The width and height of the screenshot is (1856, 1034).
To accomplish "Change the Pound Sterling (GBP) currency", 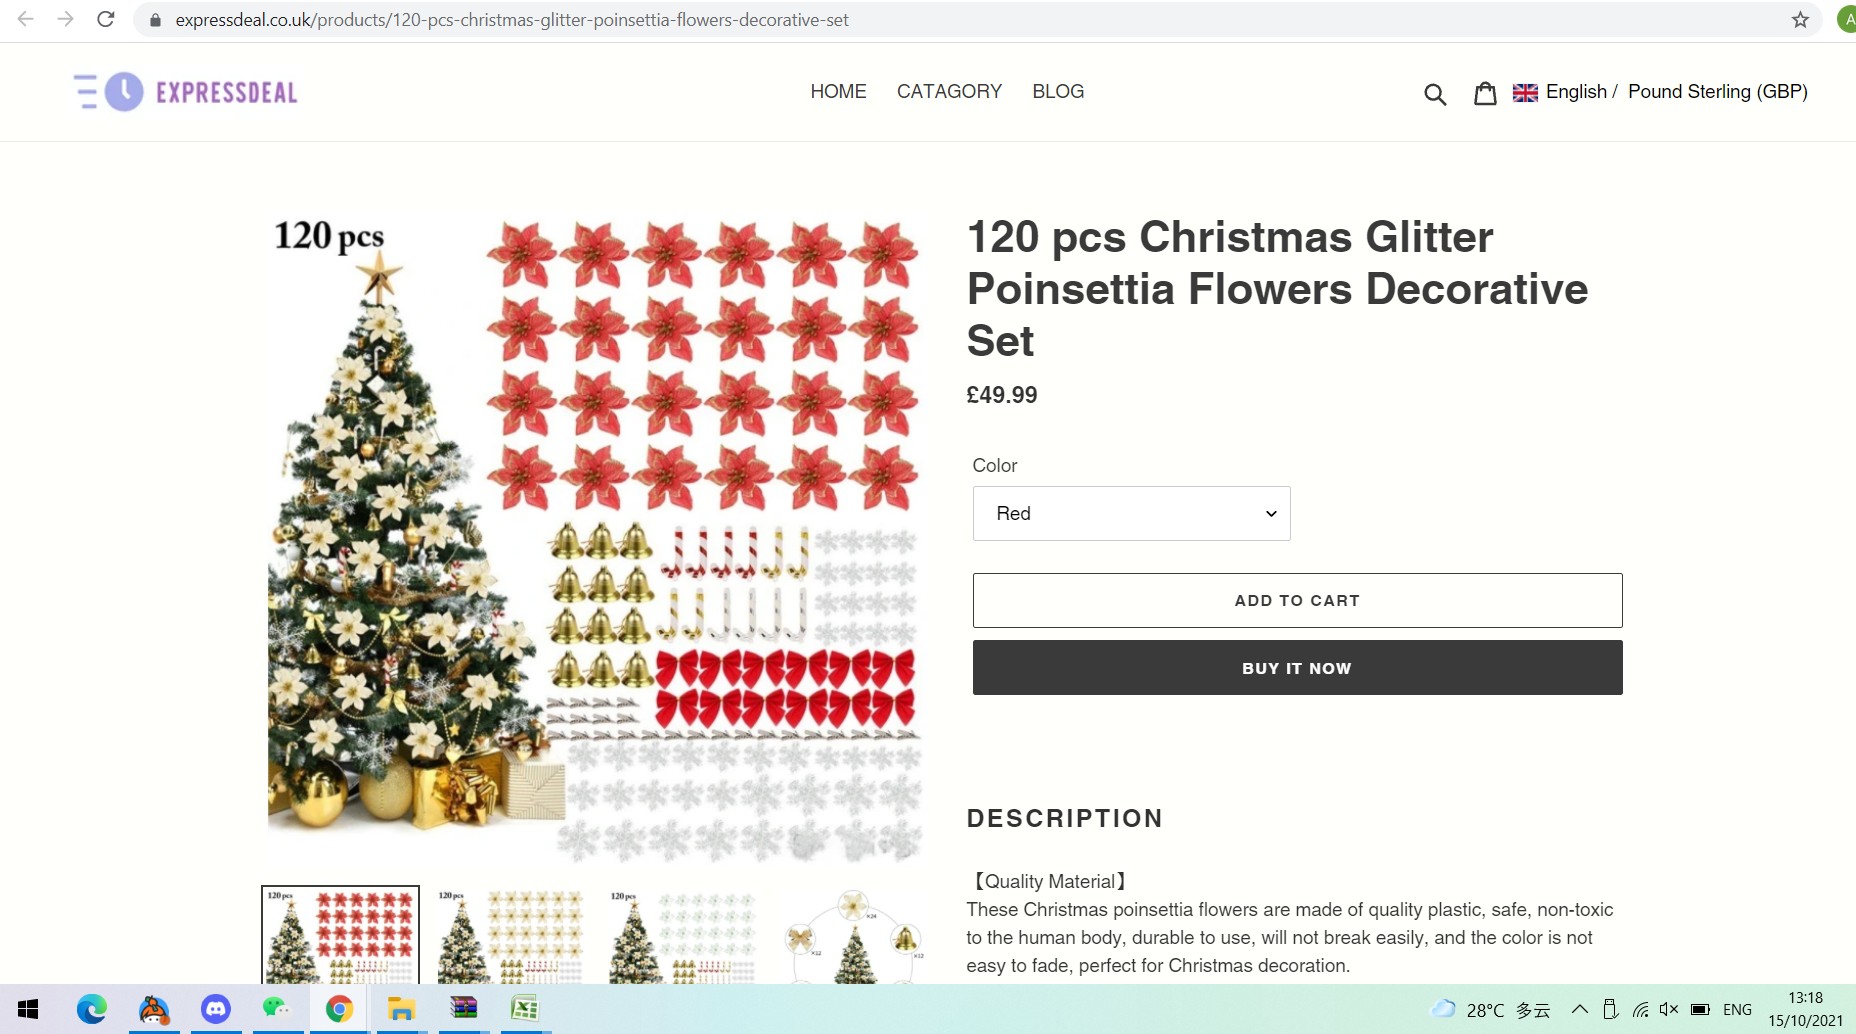I will coord(1717,92).
